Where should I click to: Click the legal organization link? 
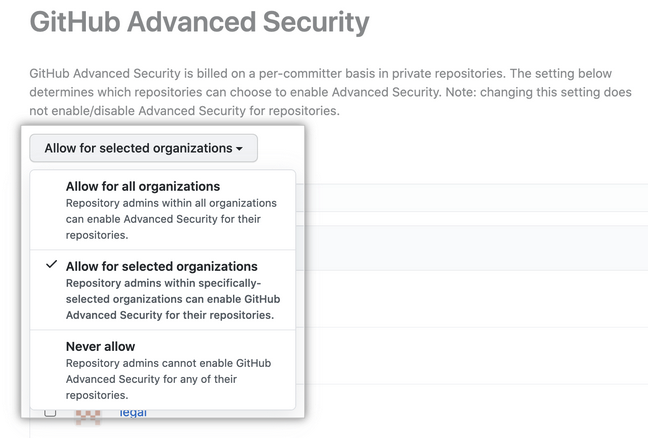(132, 412)
